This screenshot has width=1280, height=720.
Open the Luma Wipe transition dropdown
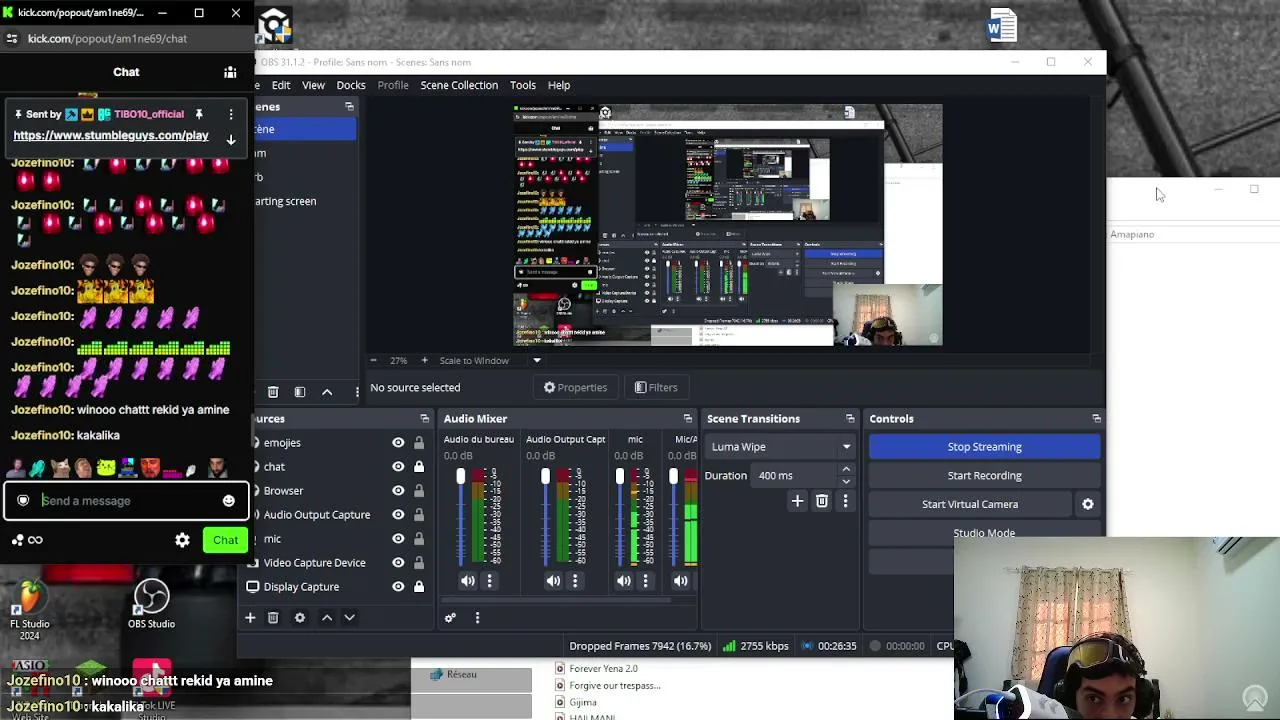(780, 447)
